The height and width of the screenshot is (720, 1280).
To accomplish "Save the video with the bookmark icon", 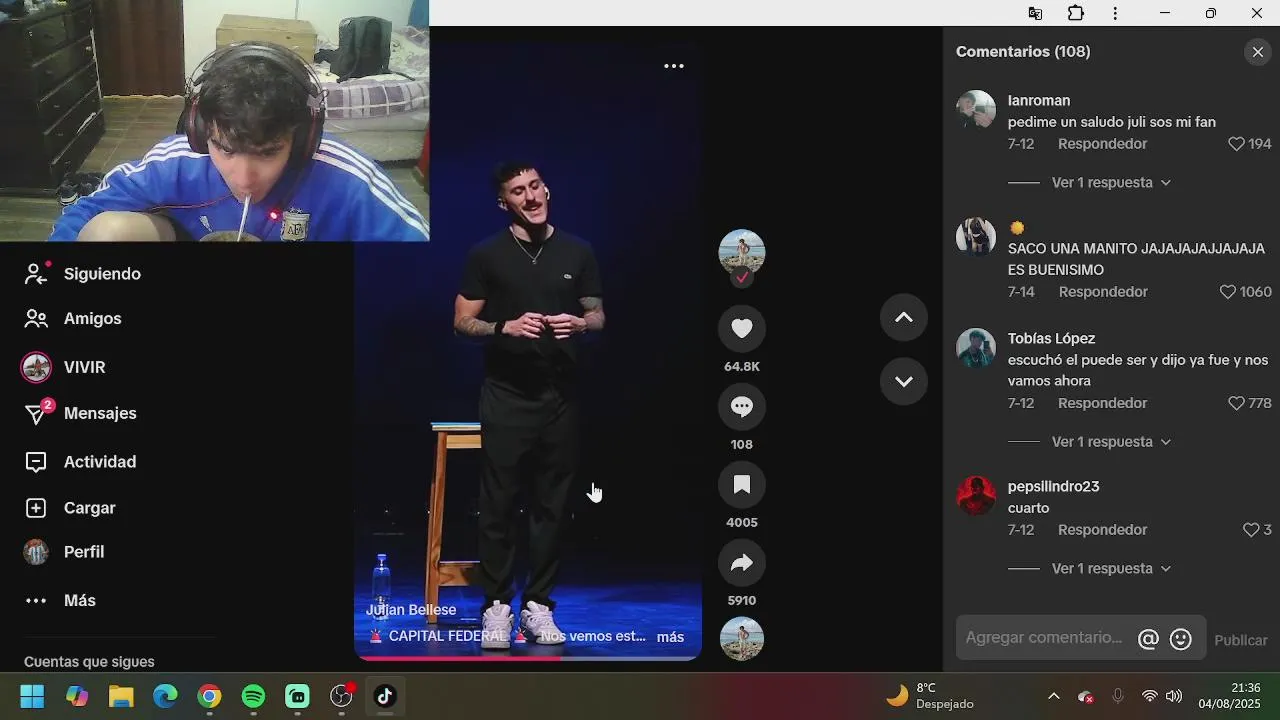I will click(x=742, y=484).
